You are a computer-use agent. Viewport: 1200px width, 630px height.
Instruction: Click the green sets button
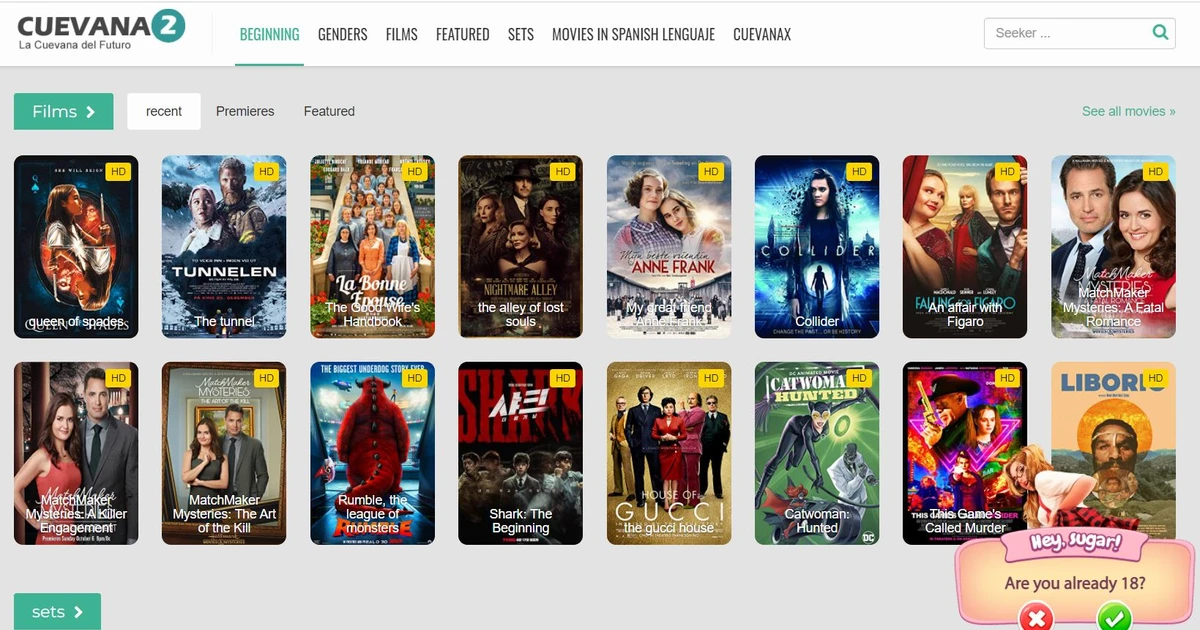(57, 612)
